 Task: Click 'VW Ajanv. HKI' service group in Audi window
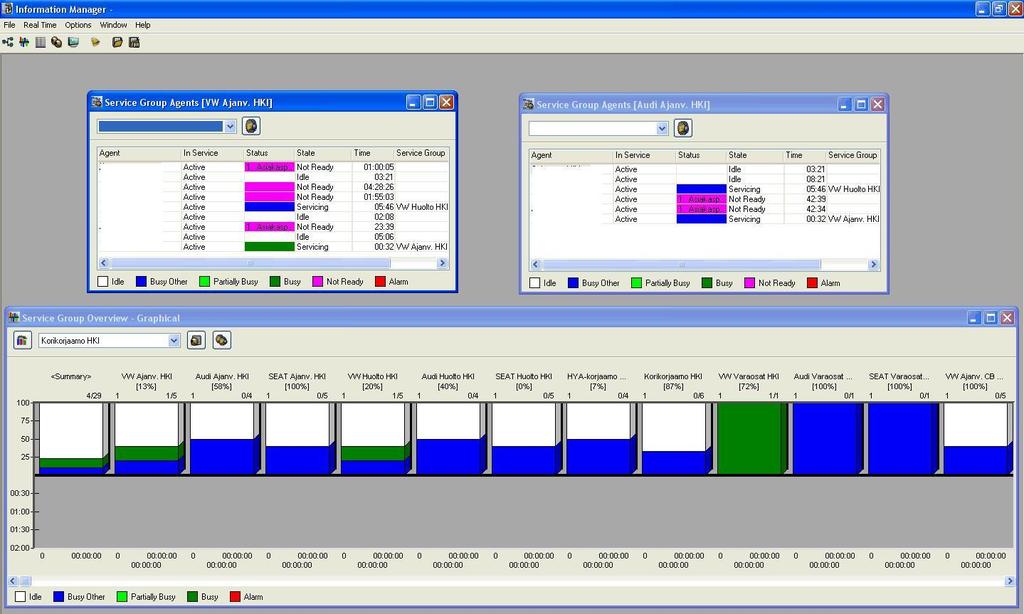[x=854, y=219]
